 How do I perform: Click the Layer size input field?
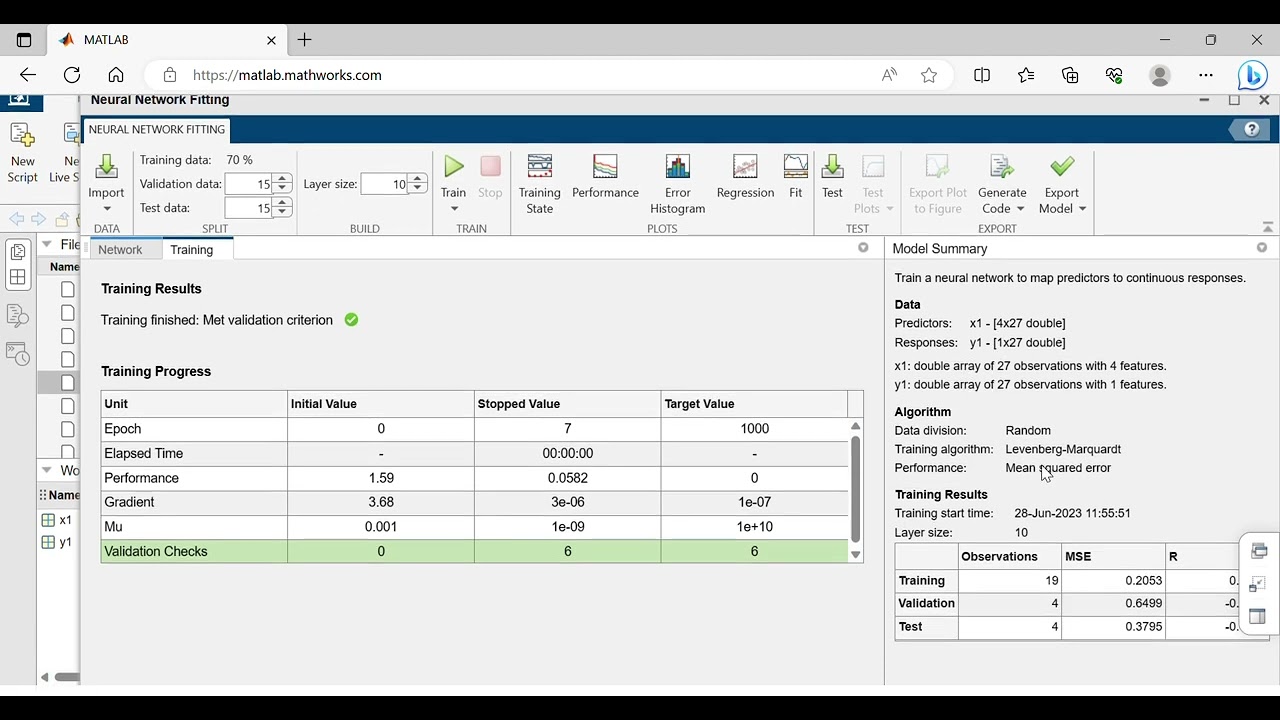click(x=385, y=184)
